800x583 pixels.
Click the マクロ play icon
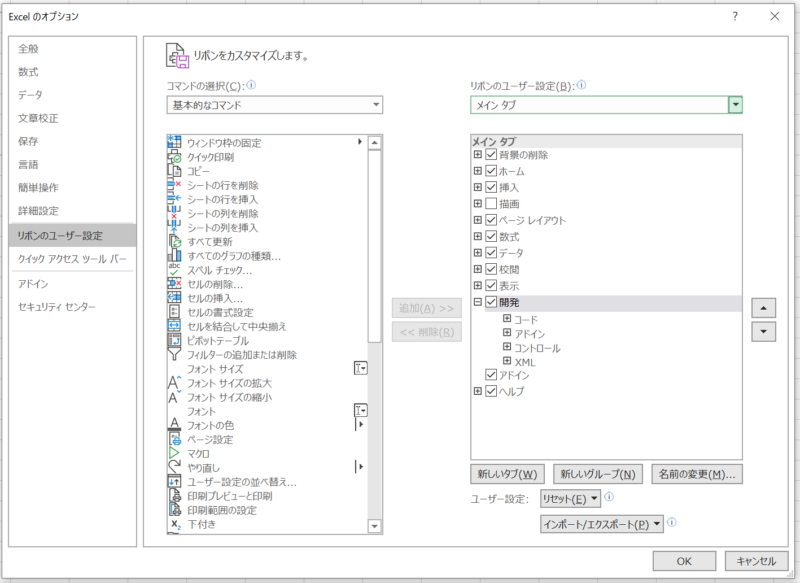[174, 453]
